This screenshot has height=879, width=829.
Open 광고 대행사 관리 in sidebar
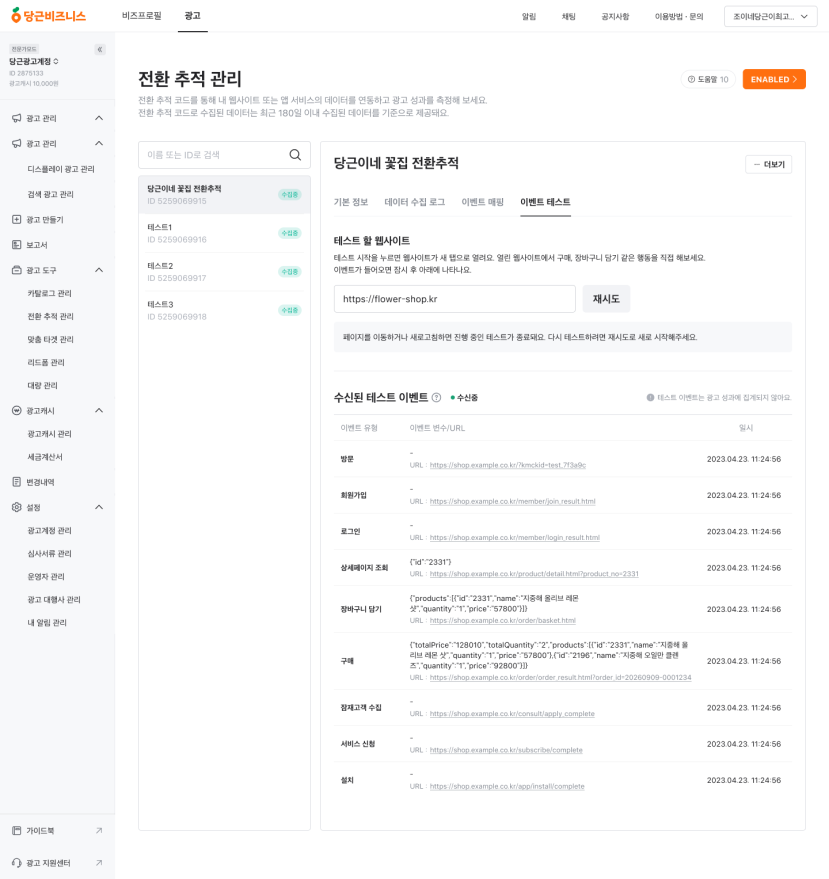click(54, 599)
